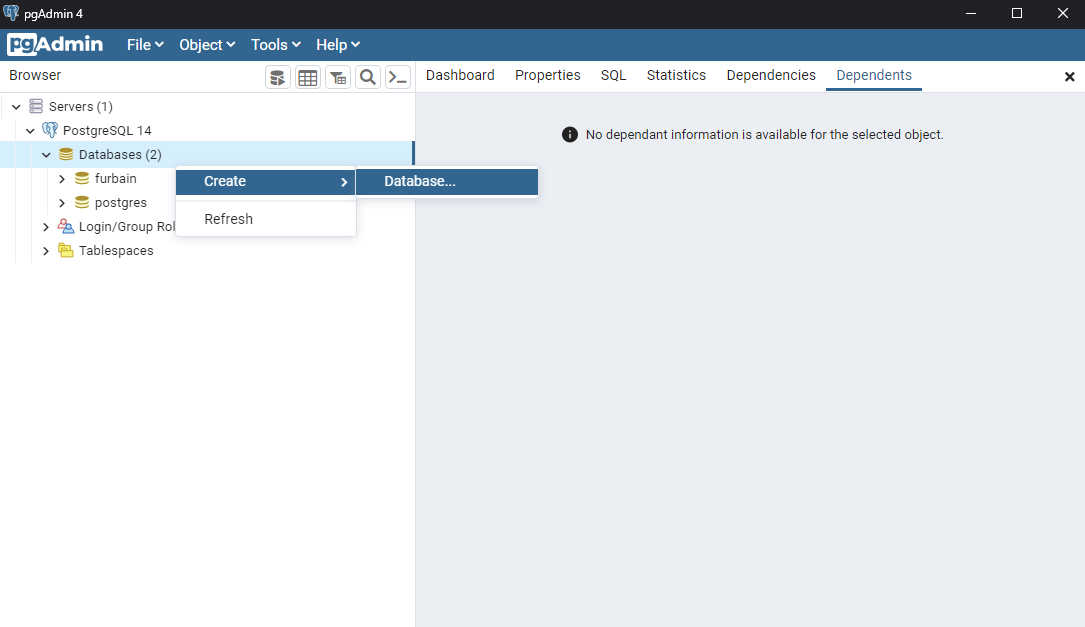Collapse the Databases (2) node
The height and width of the screenshot is (627, 1085).
tap(46, 154)
